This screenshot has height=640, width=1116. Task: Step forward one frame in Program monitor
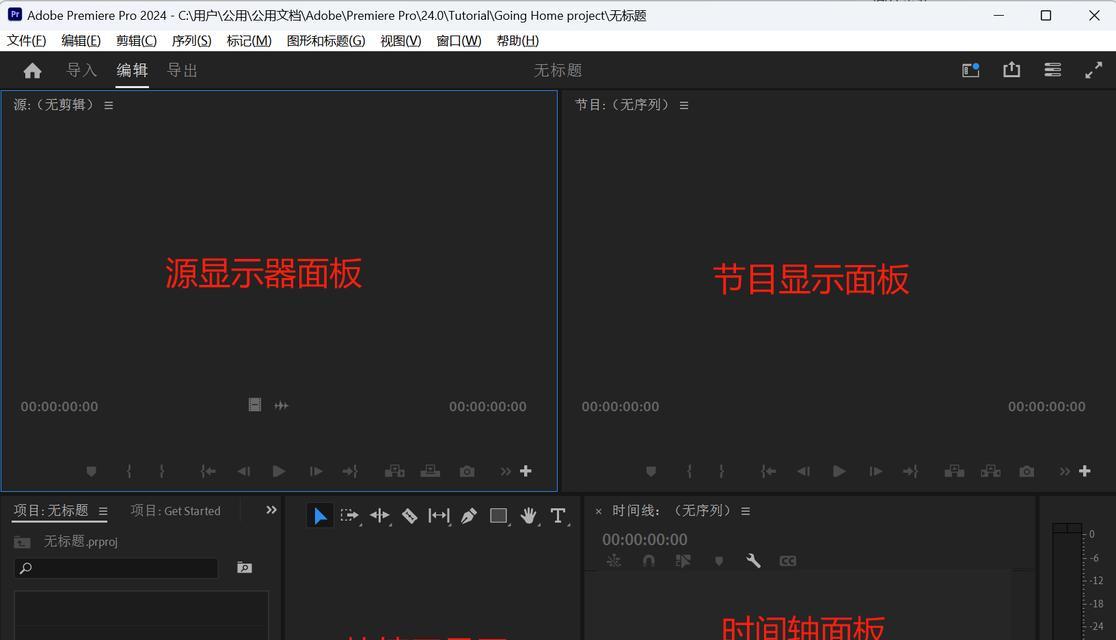(x=875, y=471)
